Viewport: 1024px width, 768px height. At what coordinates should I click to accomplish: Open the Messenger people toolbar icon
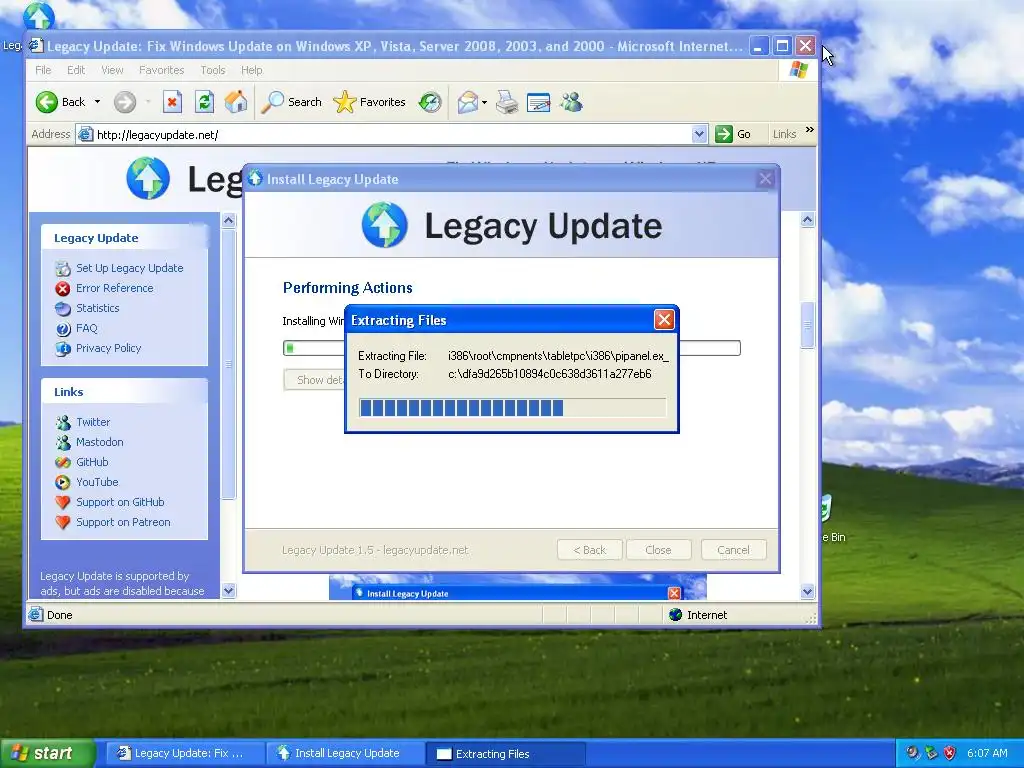(x=571, y=102)
